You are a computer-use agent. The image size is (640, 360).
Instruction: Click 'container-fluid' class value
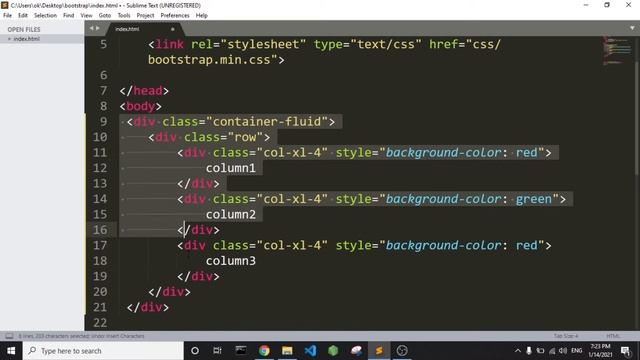click(267, 122)
